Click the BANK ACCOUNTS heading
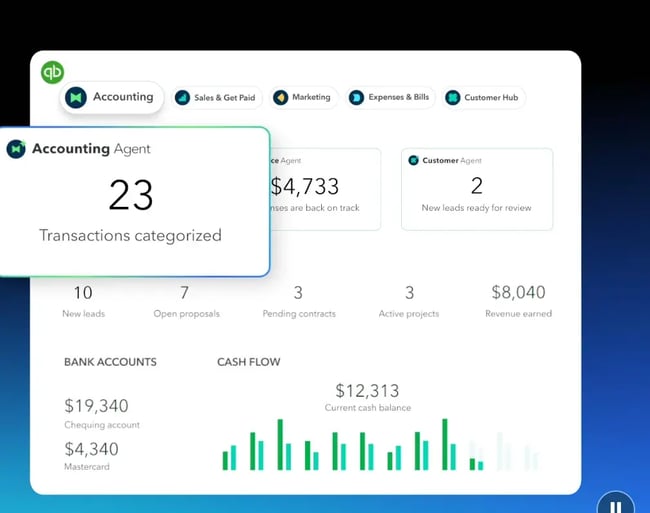650x513 pixels. tap(110, 362)
